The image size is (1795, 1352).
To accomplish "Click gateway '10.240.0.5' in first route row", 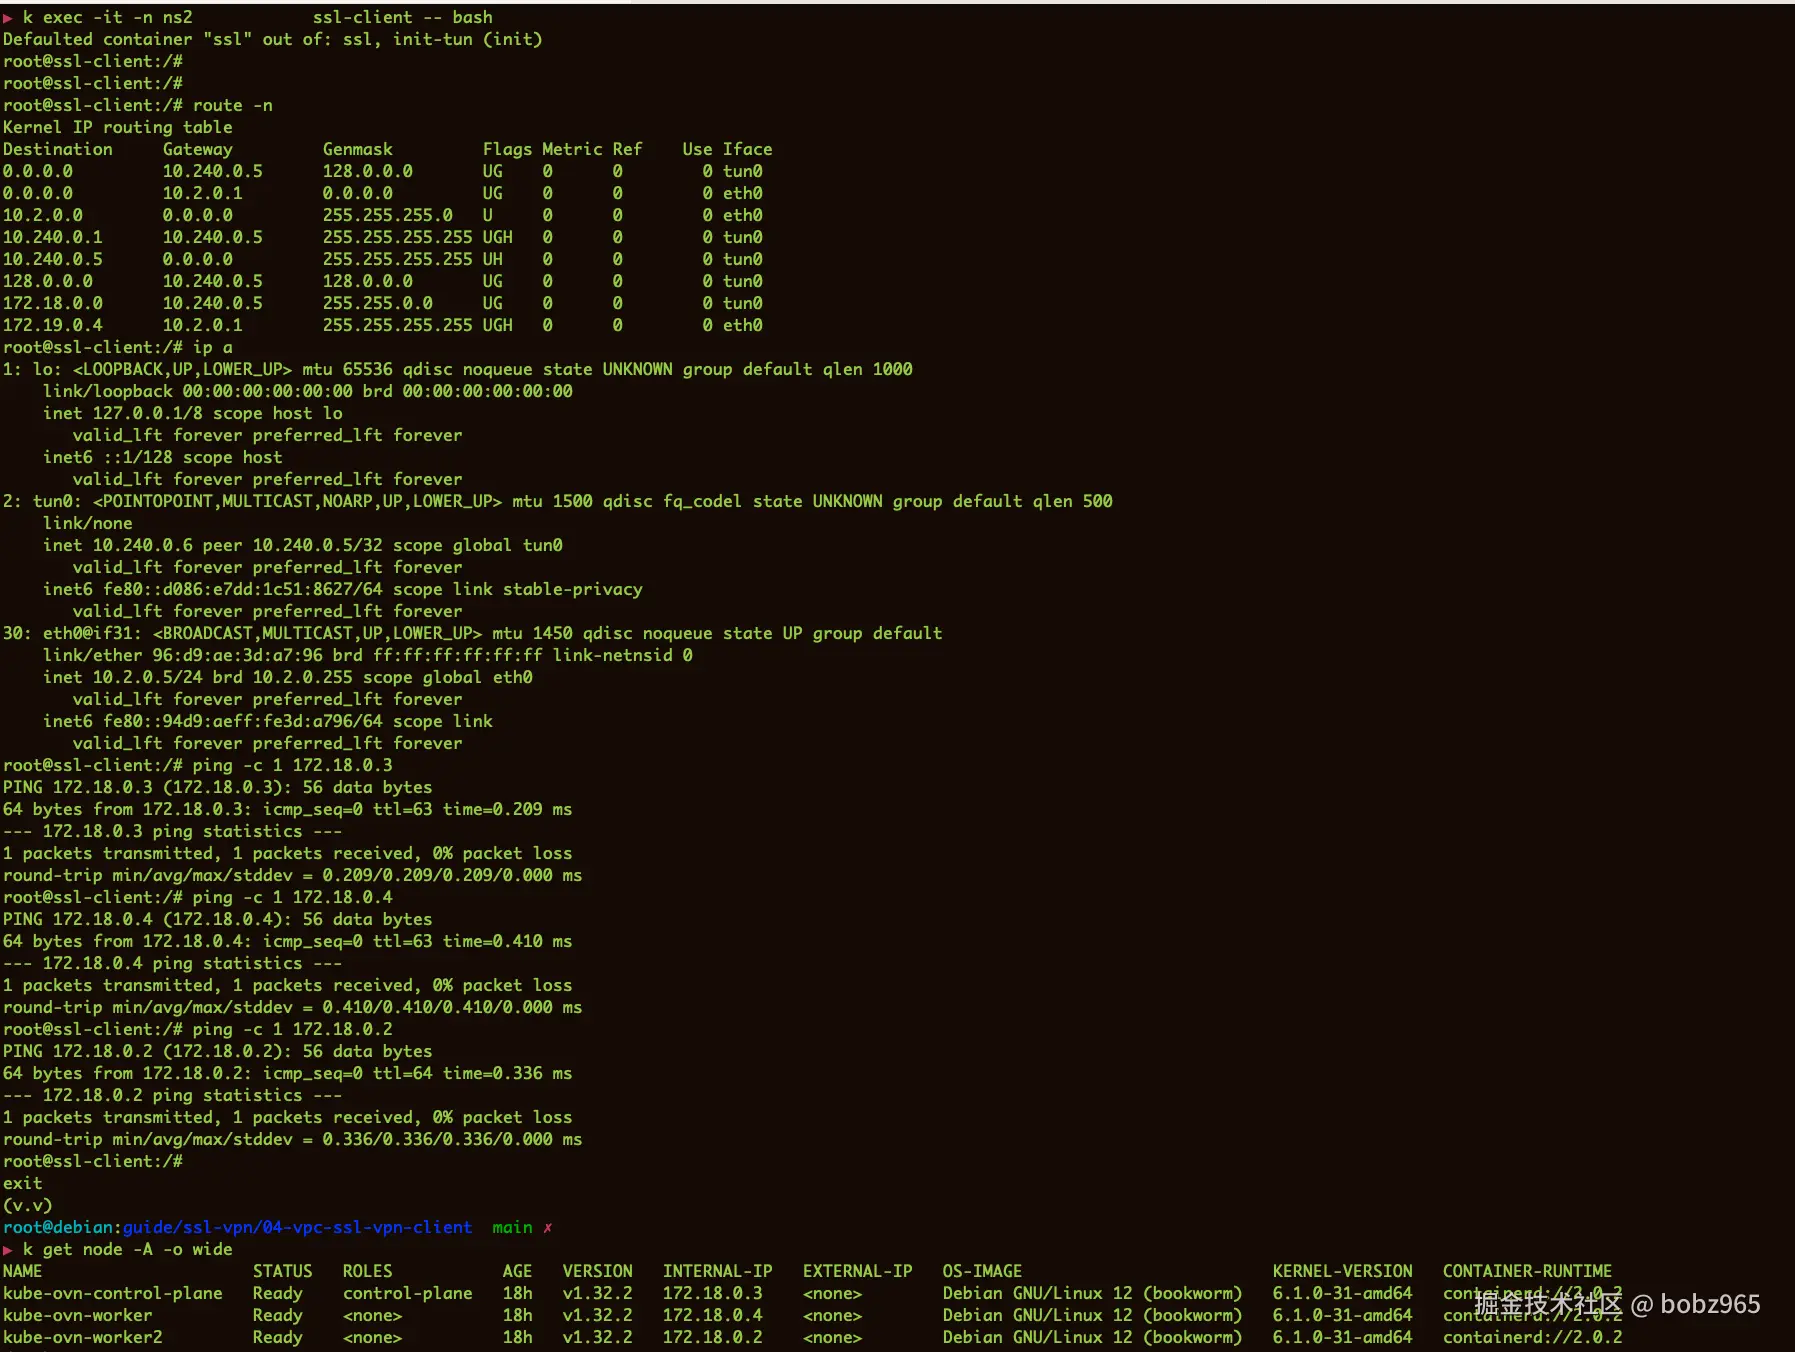I will [213, 171].
